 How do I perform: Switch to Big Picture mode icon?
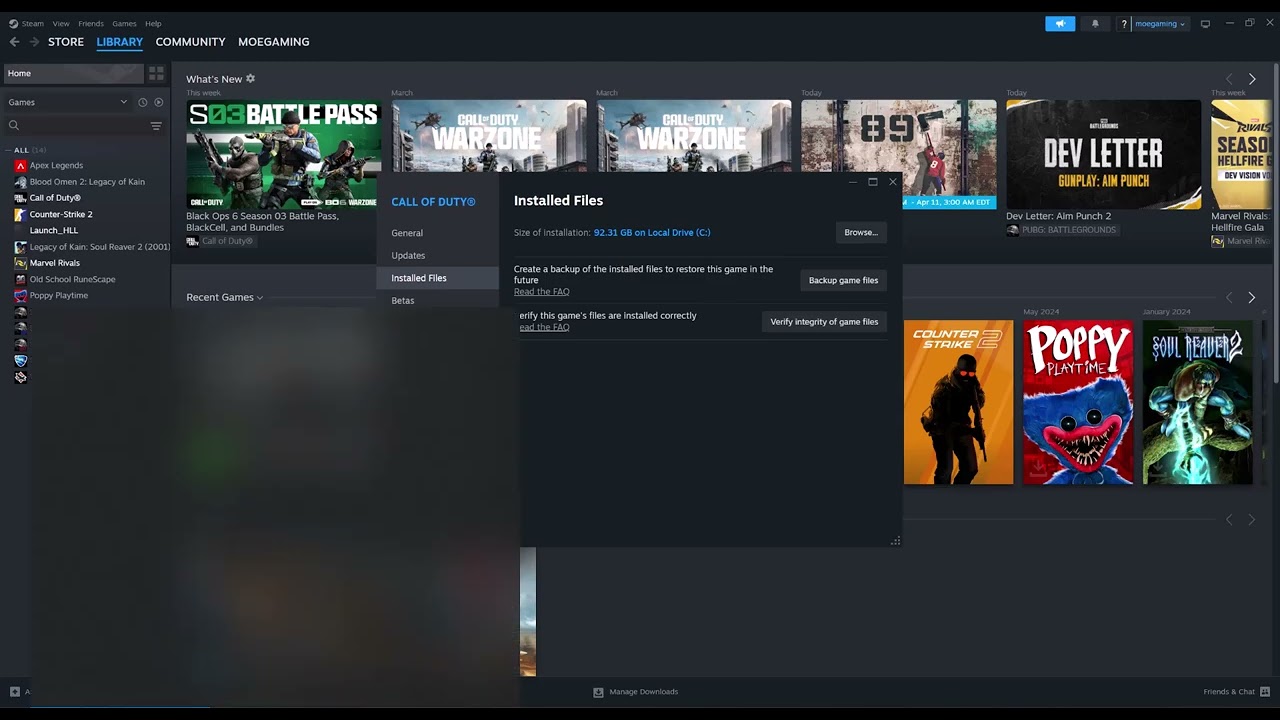pos(1205,24)
